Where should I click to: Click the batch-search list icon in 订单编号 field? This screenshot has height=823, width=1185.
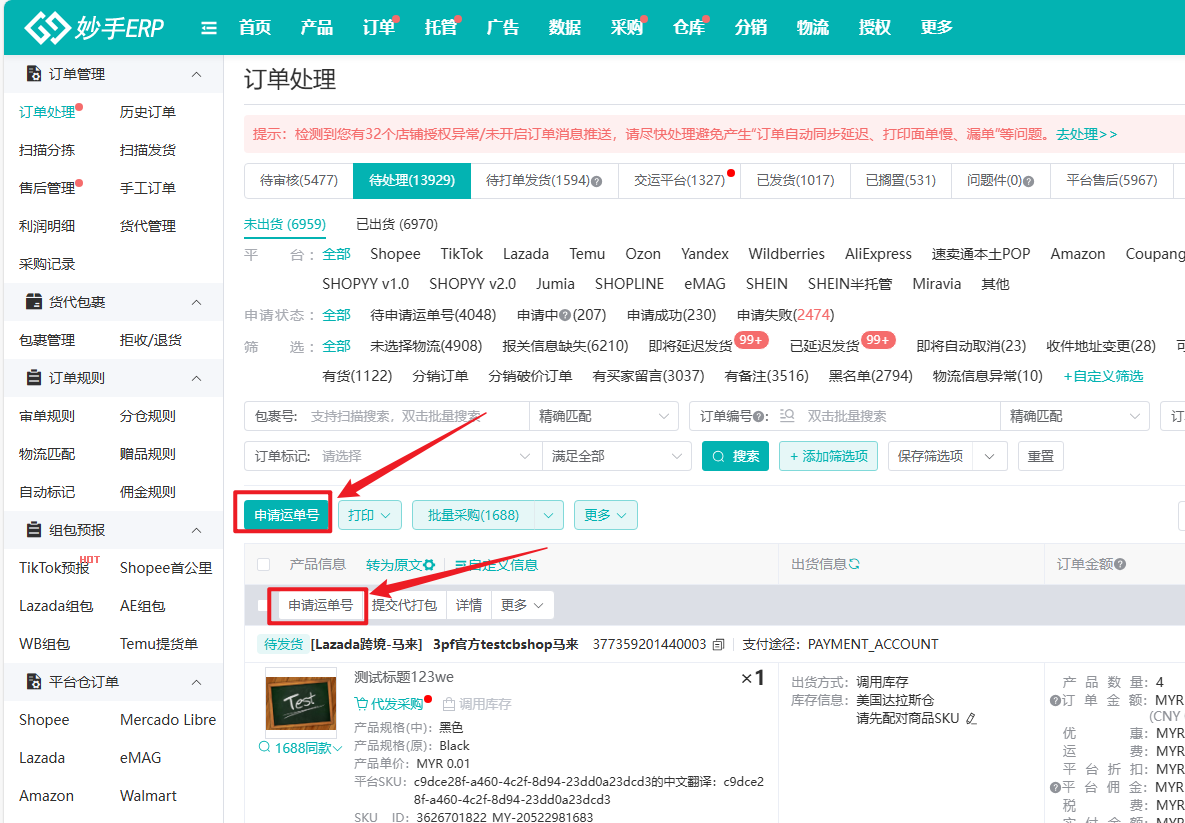[x=787, y=416]
